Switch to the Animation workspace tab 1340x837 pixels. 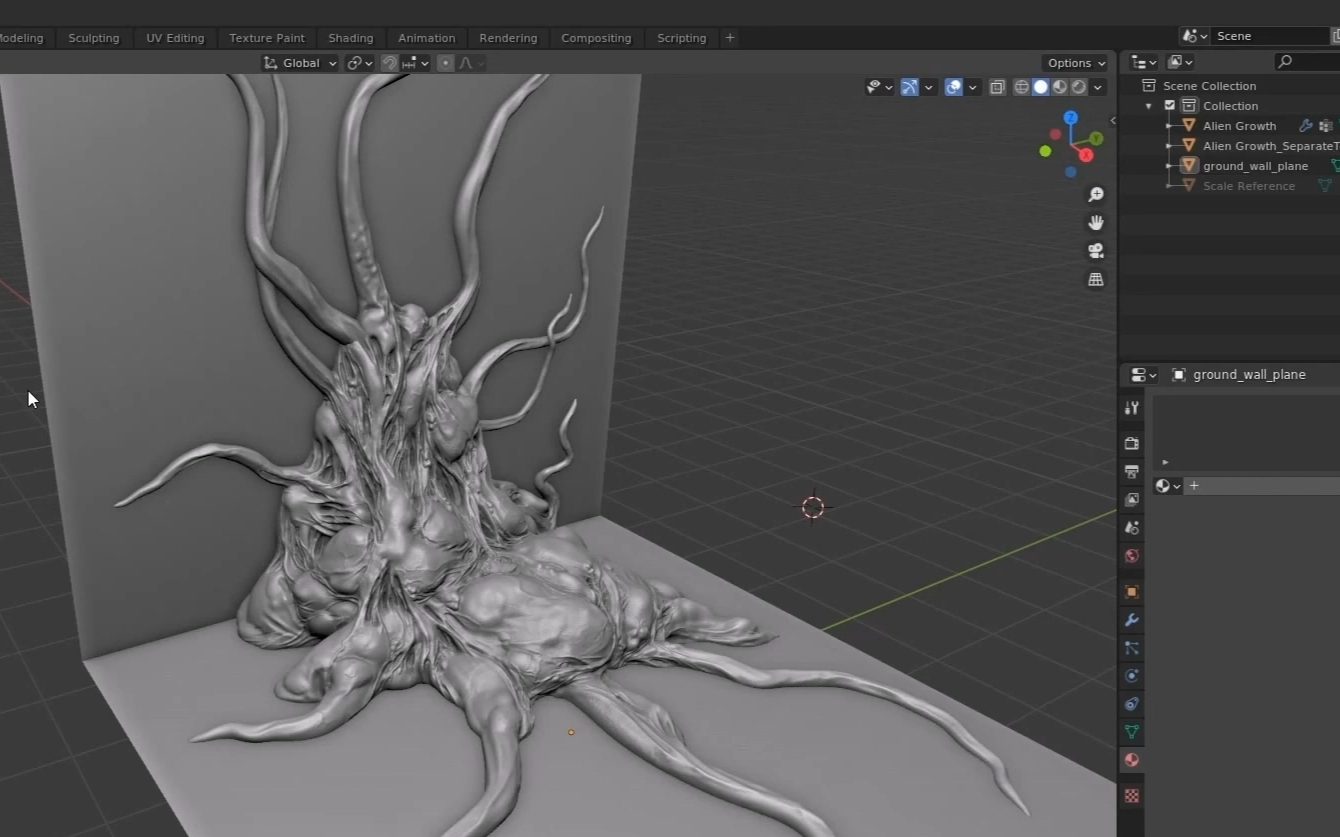click(426, 38)
